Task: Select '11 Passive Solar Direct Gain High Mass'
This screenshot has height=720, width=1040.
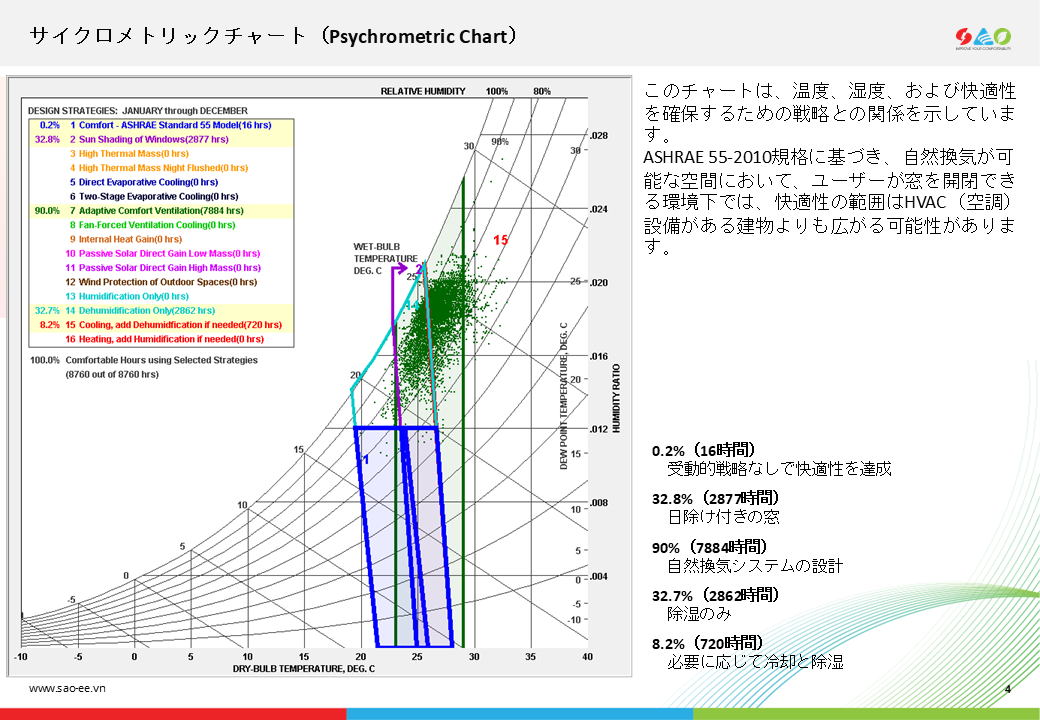Action: point(163,268)
